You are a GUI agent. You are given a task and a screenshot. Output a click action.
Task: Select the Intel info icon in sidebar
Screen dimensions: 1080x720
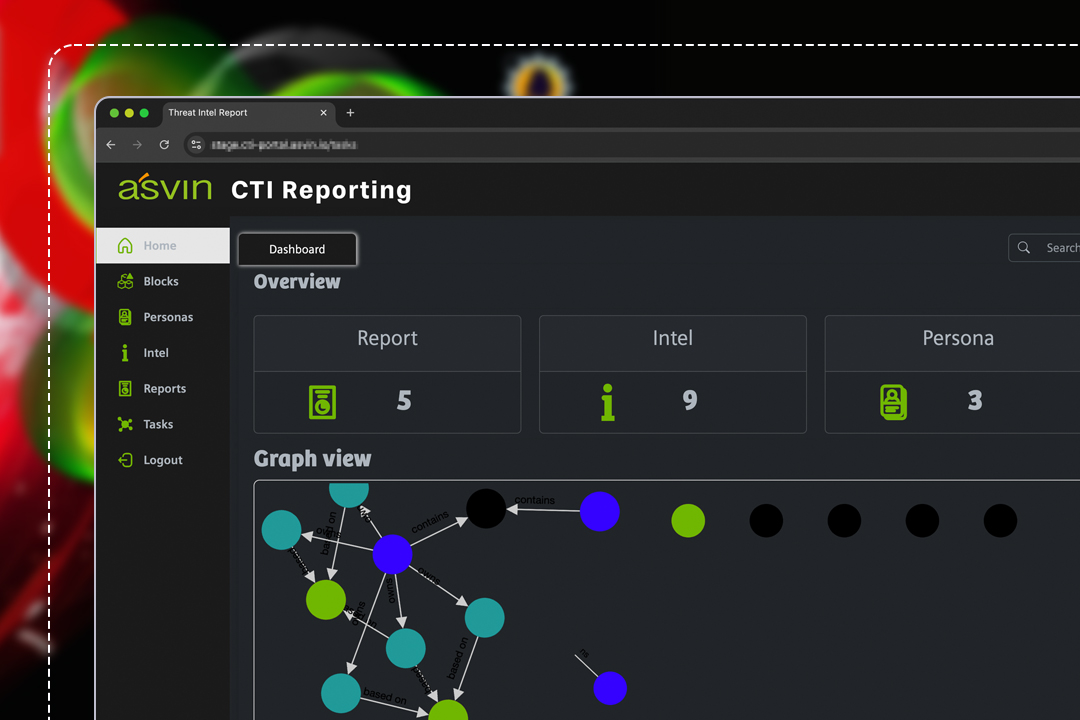(x=125, y=353)
